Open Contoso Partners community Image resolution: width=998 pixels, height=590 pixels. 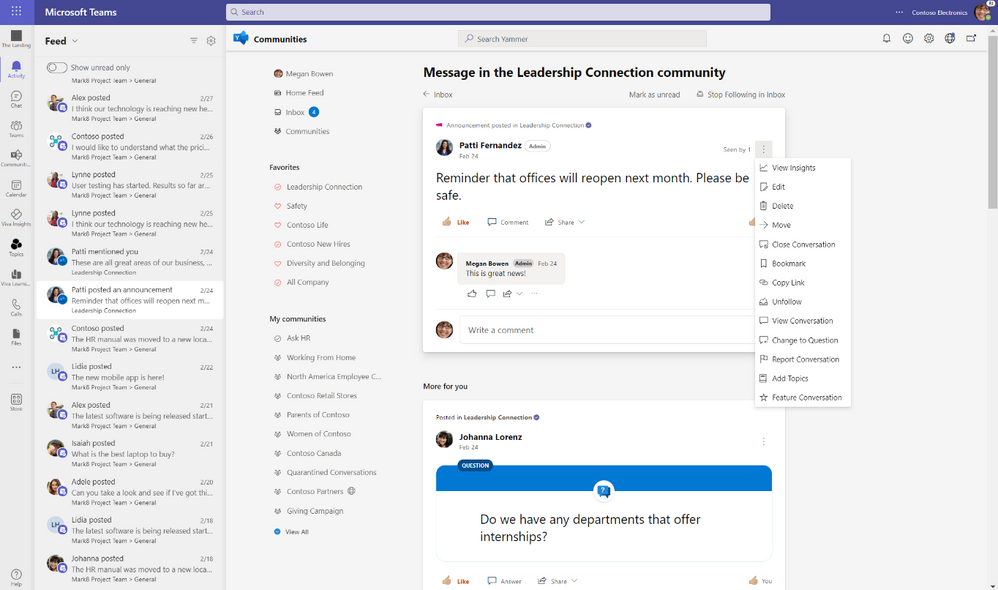point(314,491)
